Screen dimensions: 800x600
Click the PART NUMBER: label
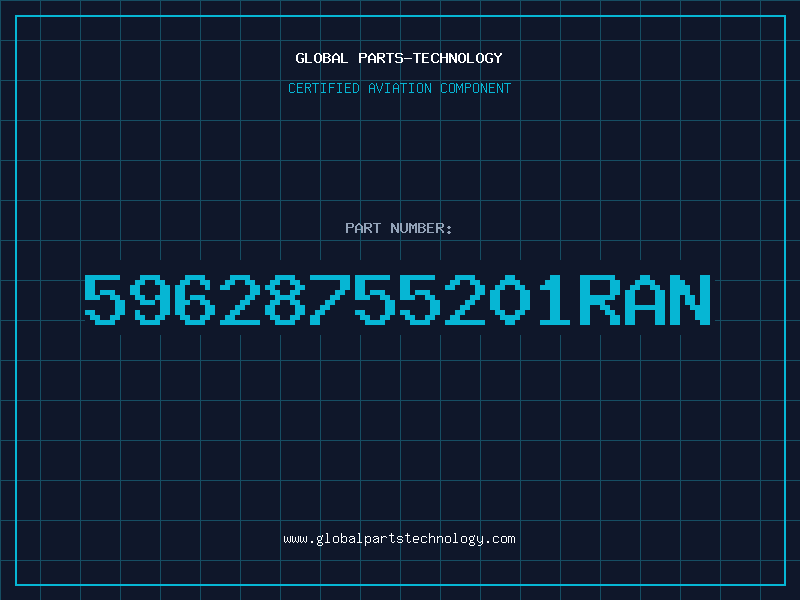point(399,228)
